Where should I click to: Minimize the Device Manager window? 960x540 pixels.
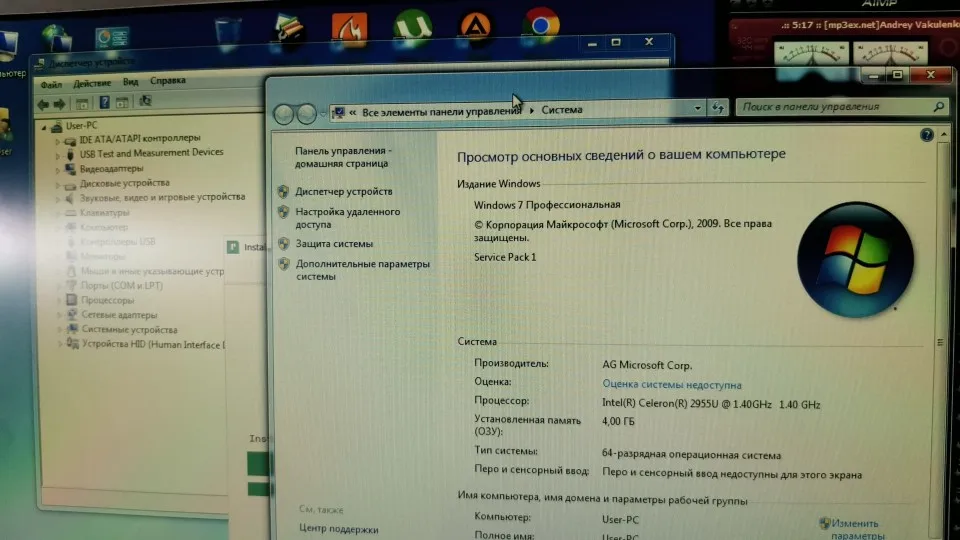coord(592,43)
